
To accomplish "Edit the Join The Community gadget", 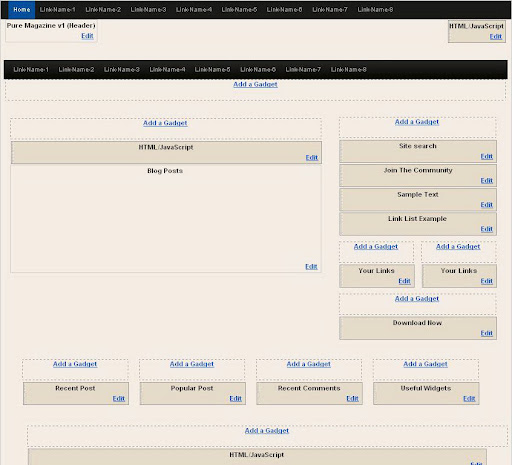I will [487, 181].
